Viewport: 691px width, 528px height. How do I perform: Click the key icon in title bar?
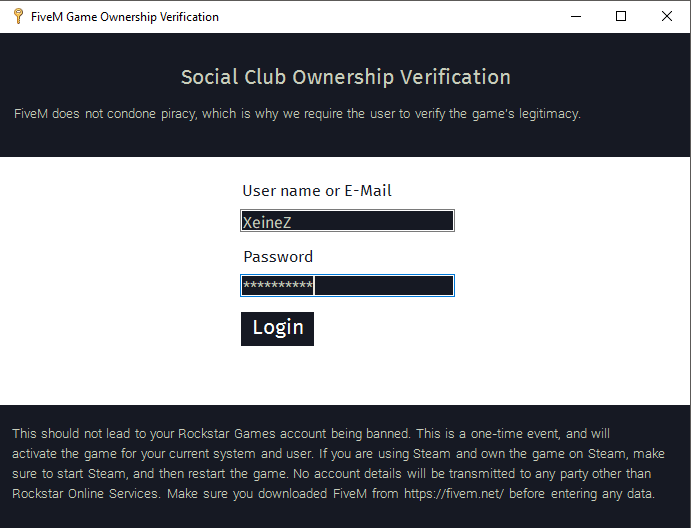(x=18, y=16)
